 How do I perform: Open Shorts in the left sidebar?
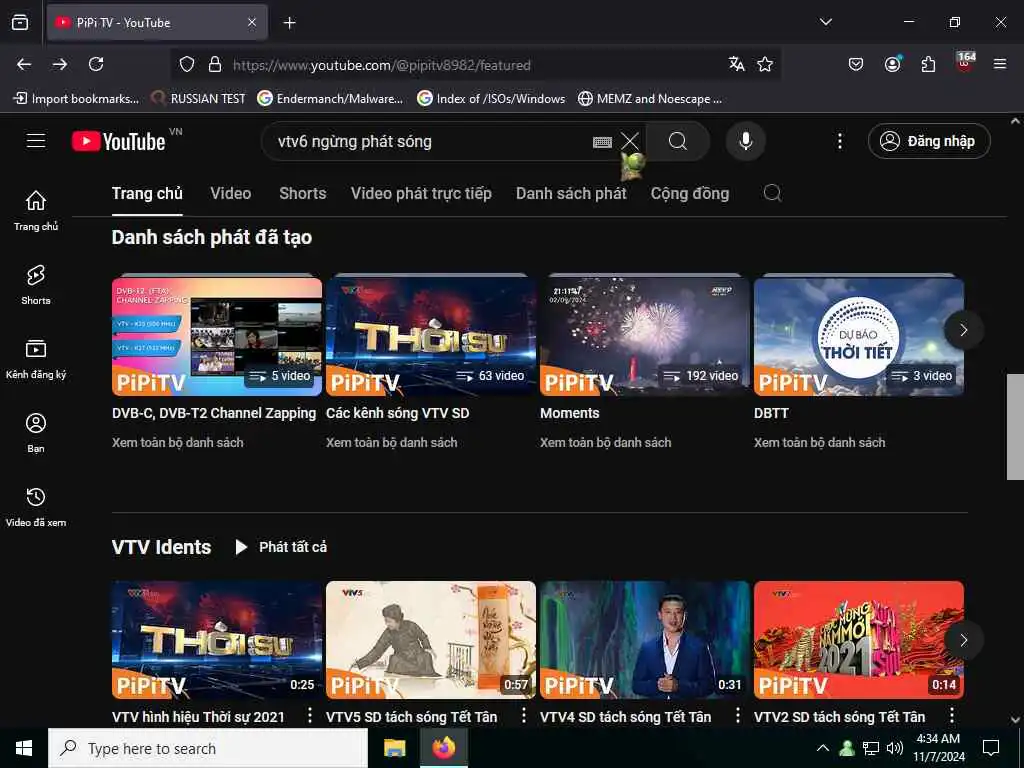pos(36,285)
